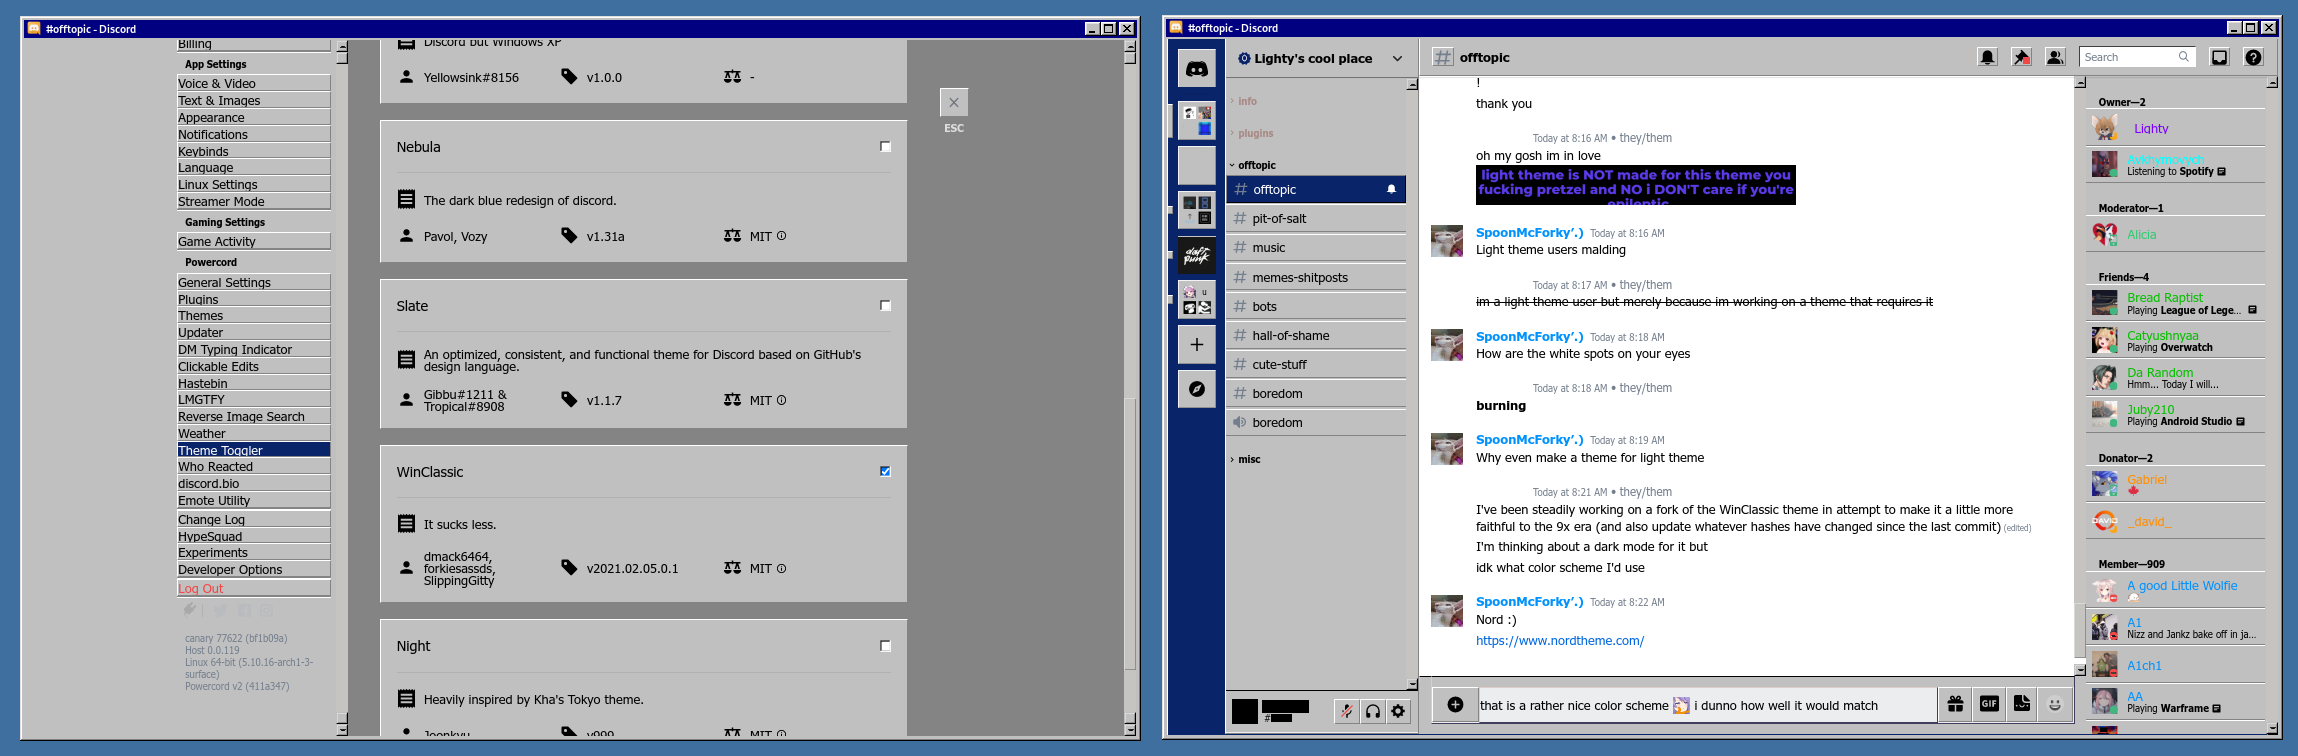Viewport: 2298px width, 756px height.
Task: Open Game Activity settings
Action: (x=254, y=242)
